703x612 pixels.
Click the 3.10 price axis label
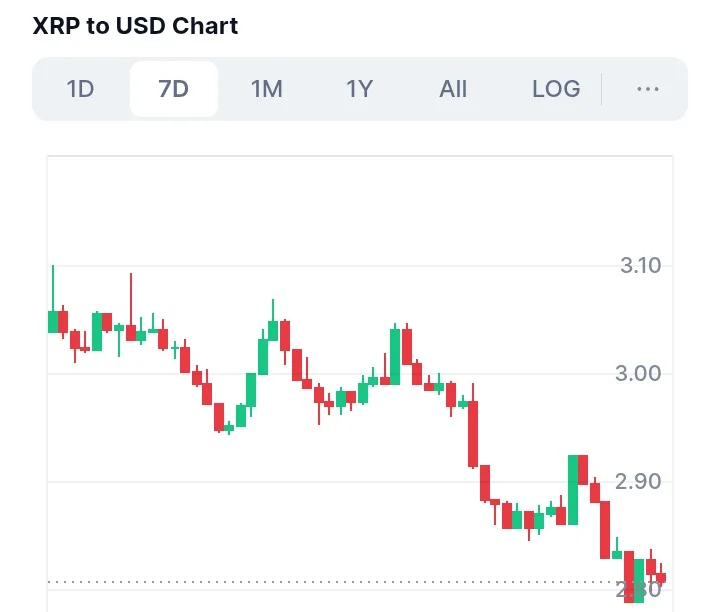coord(640,265)
